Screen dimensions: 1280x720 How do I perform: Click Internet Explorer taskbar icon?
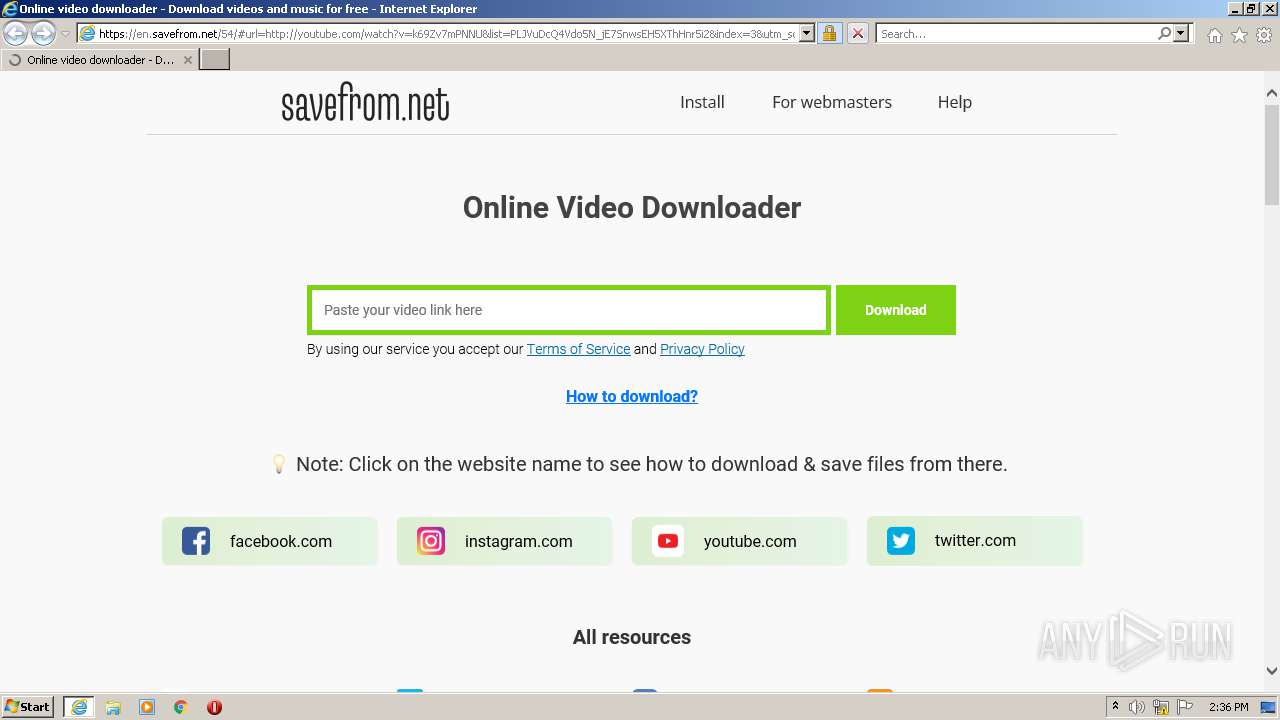(x=79, y=707)
